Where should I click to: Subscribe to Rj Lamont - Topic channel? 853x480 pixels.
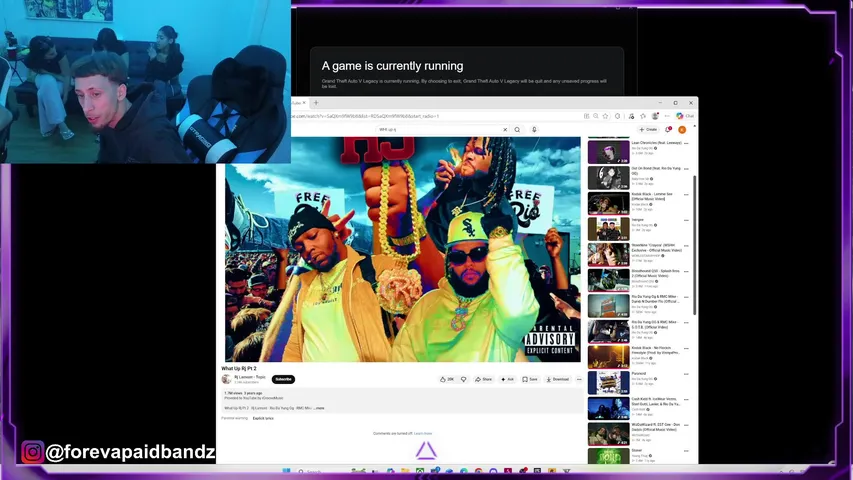pos(283,379)
